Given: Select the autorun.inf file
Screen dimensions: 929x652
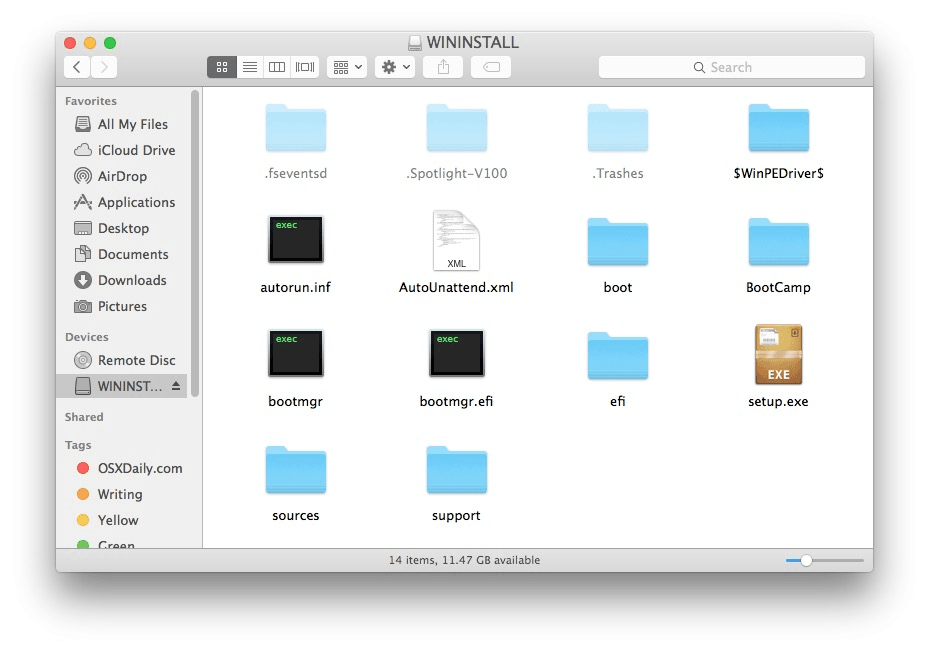Looking at the screenshot, I should [295, 239].
